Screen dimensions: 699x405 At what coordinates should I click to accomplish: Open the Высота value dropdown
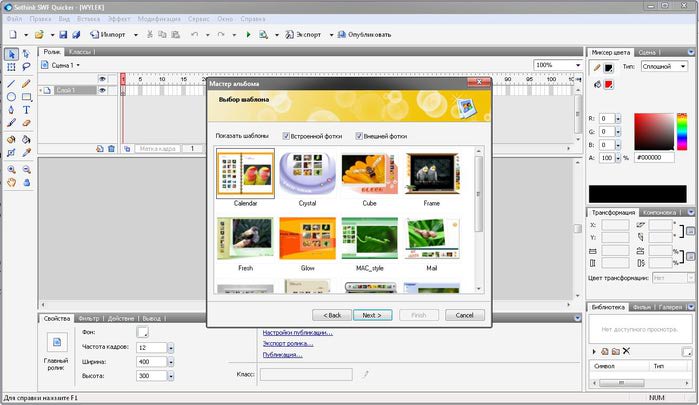(171, 376)
